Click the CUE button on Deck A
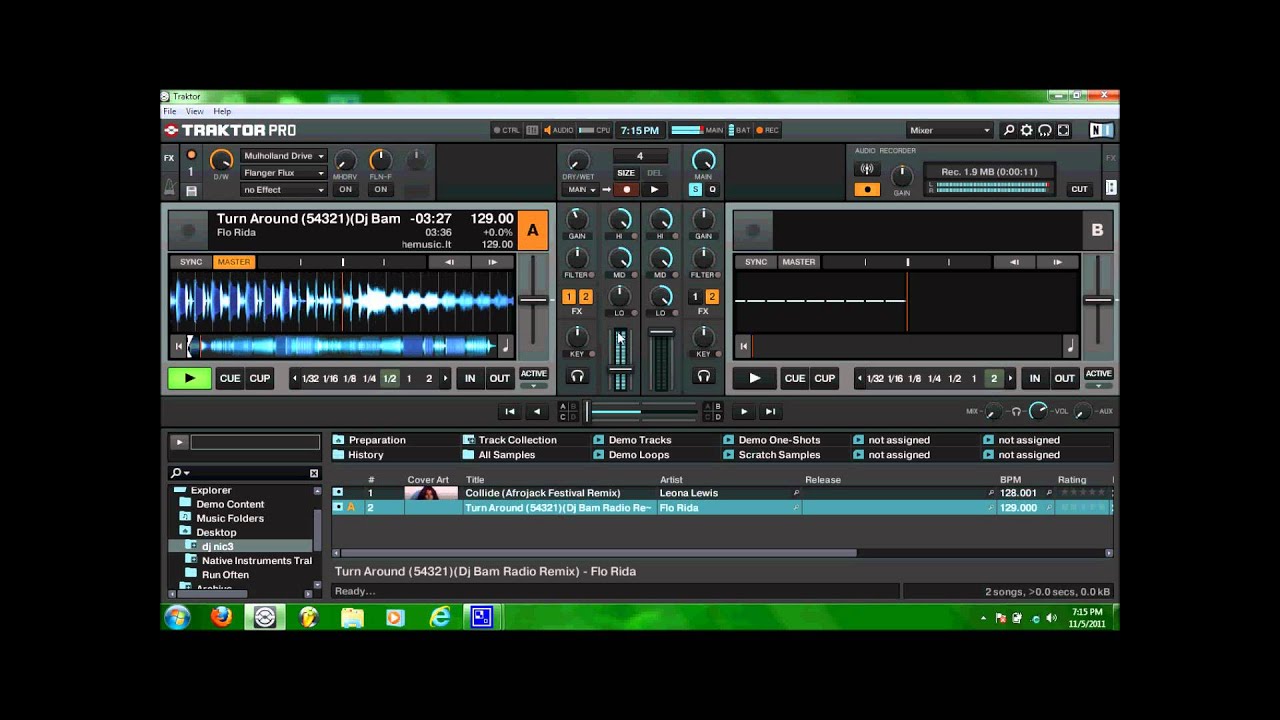Viewport: 1280px width, 720px height. point(230,379)
